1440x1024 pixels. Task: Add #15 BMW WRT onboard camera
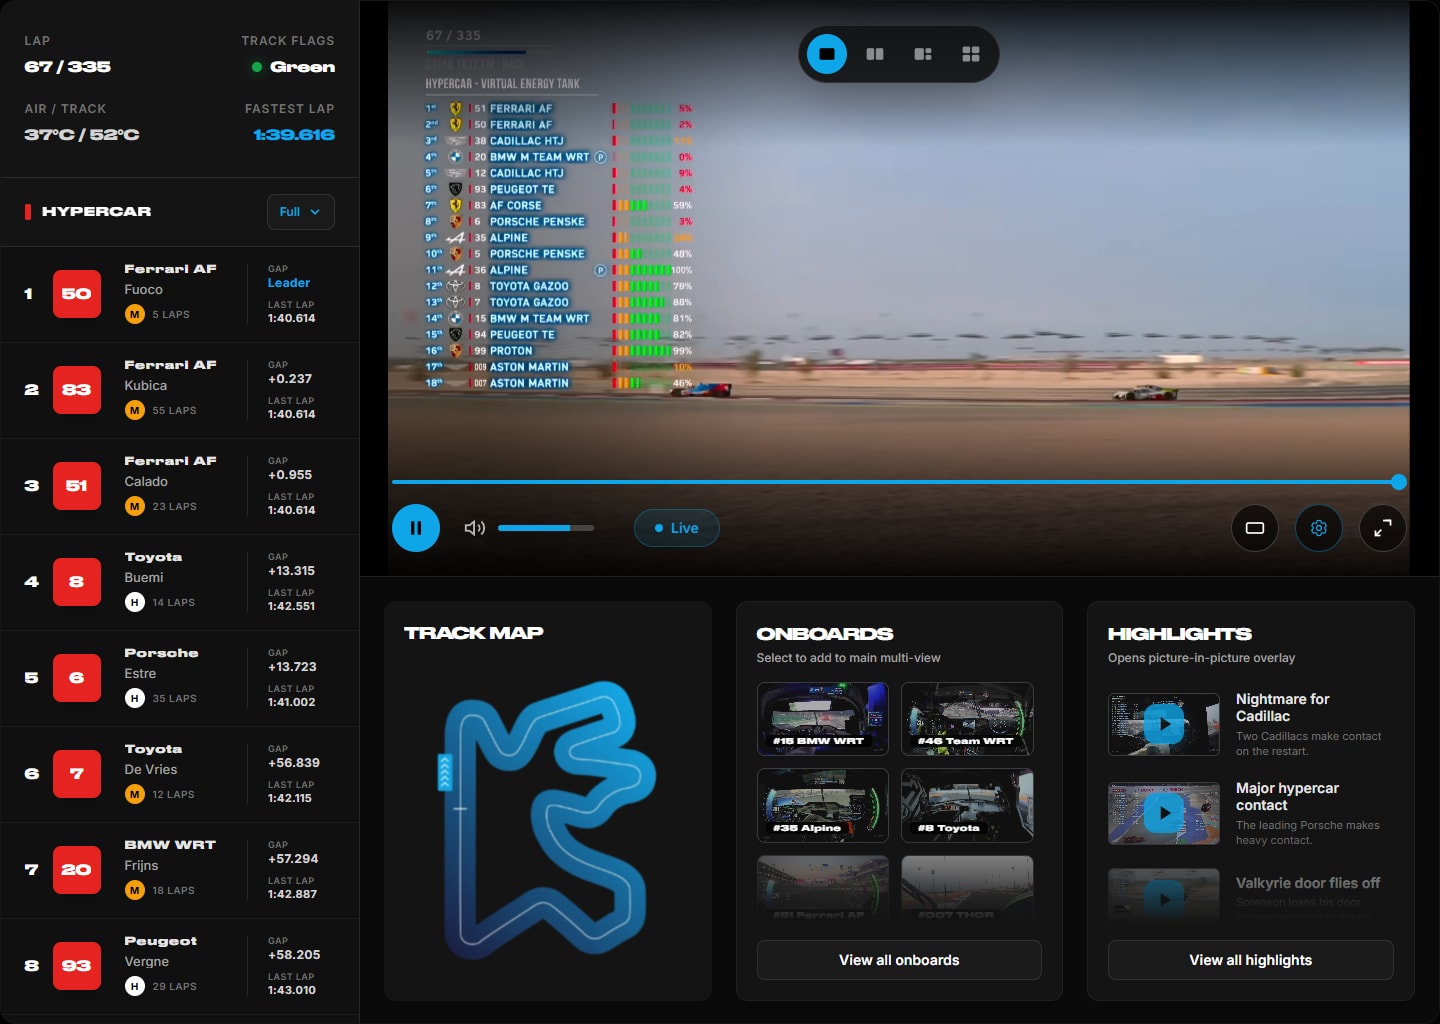click(x=822, y=718)
